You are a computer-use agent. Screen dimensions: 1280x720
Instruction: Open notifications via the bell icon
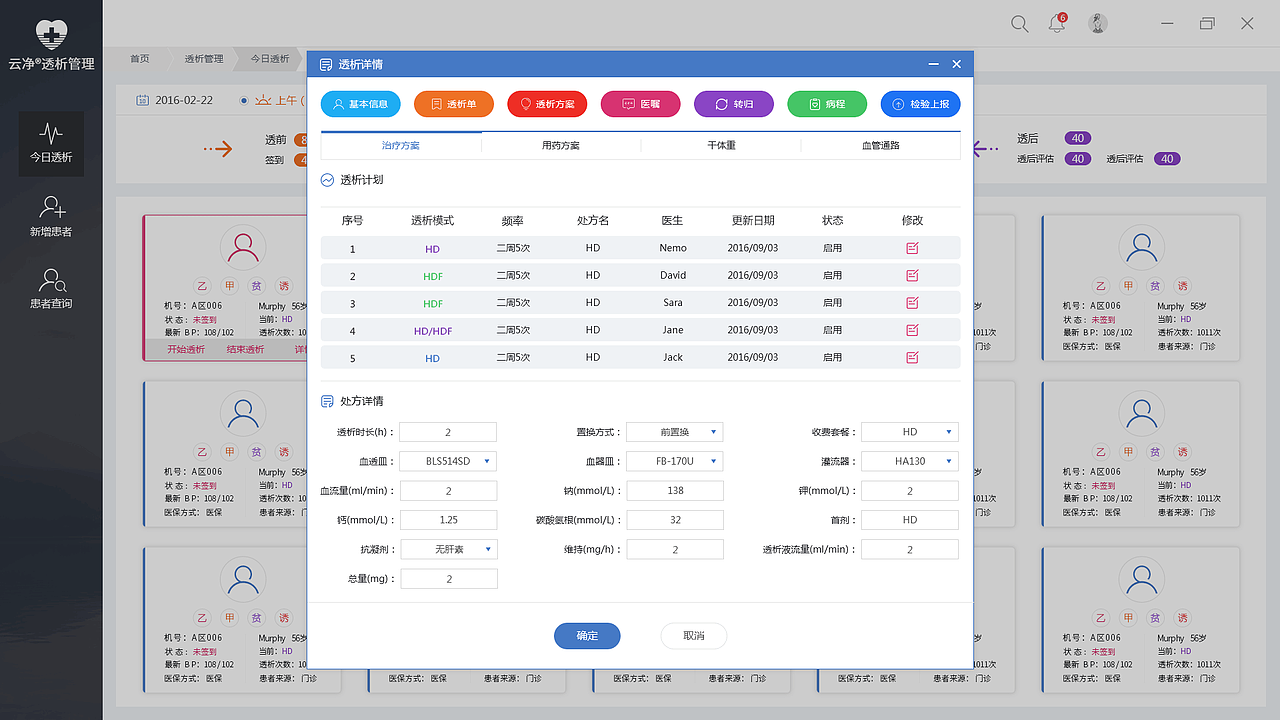coord(1056,23)
